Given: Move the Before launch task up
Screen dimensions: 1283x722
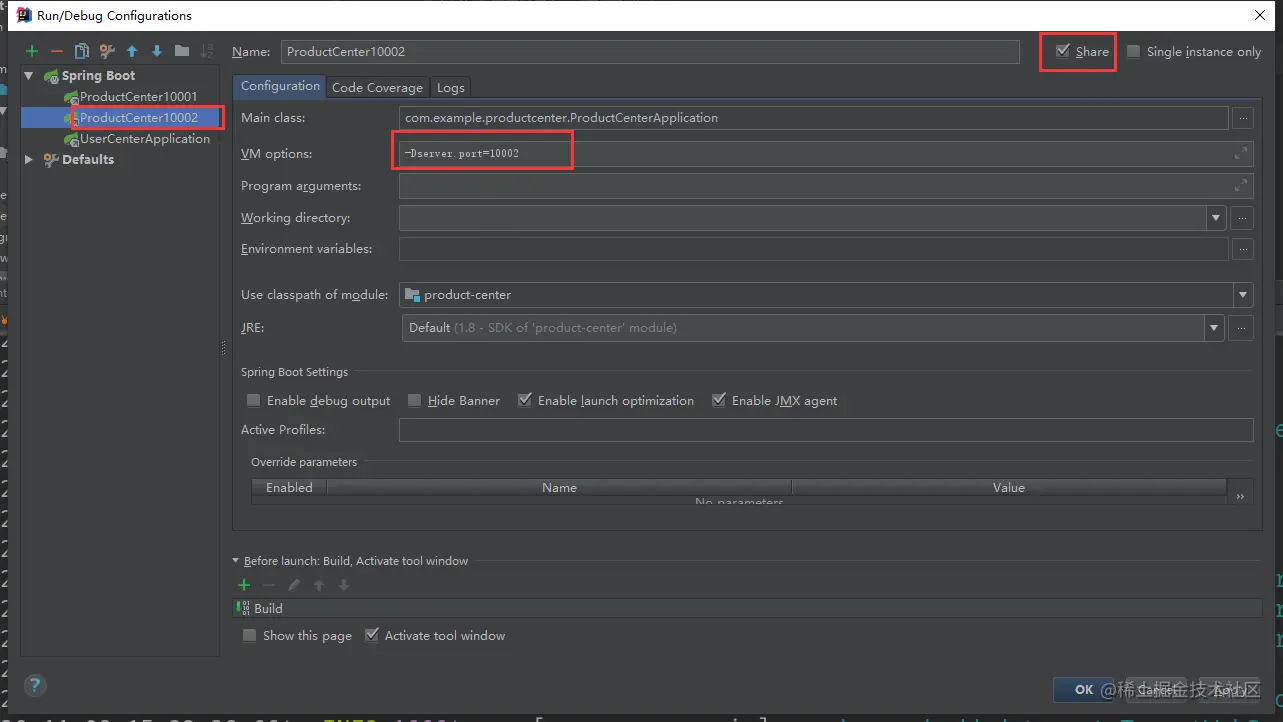Looking at the screenshot, I should coord(319,585).
